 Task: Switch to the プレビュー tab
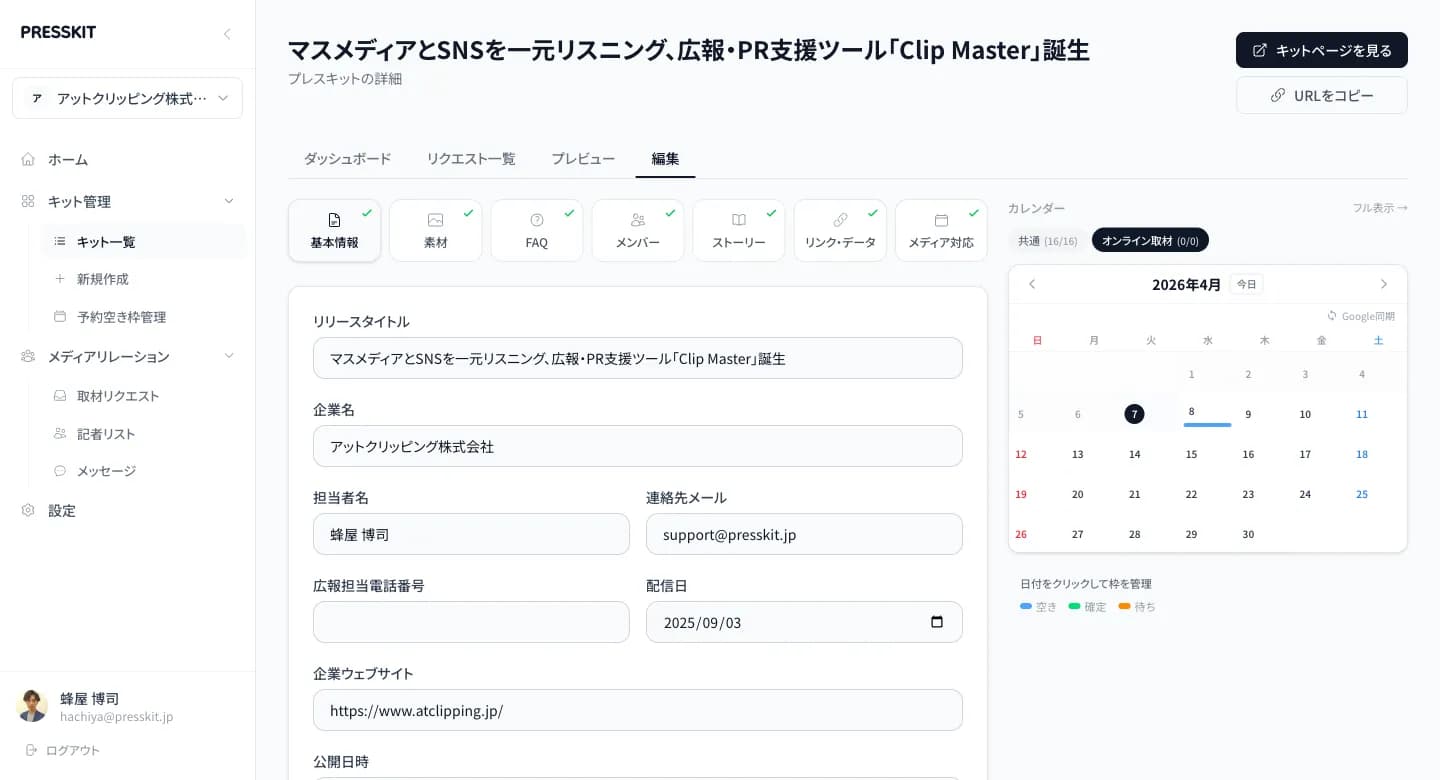[x=583, y=159]
